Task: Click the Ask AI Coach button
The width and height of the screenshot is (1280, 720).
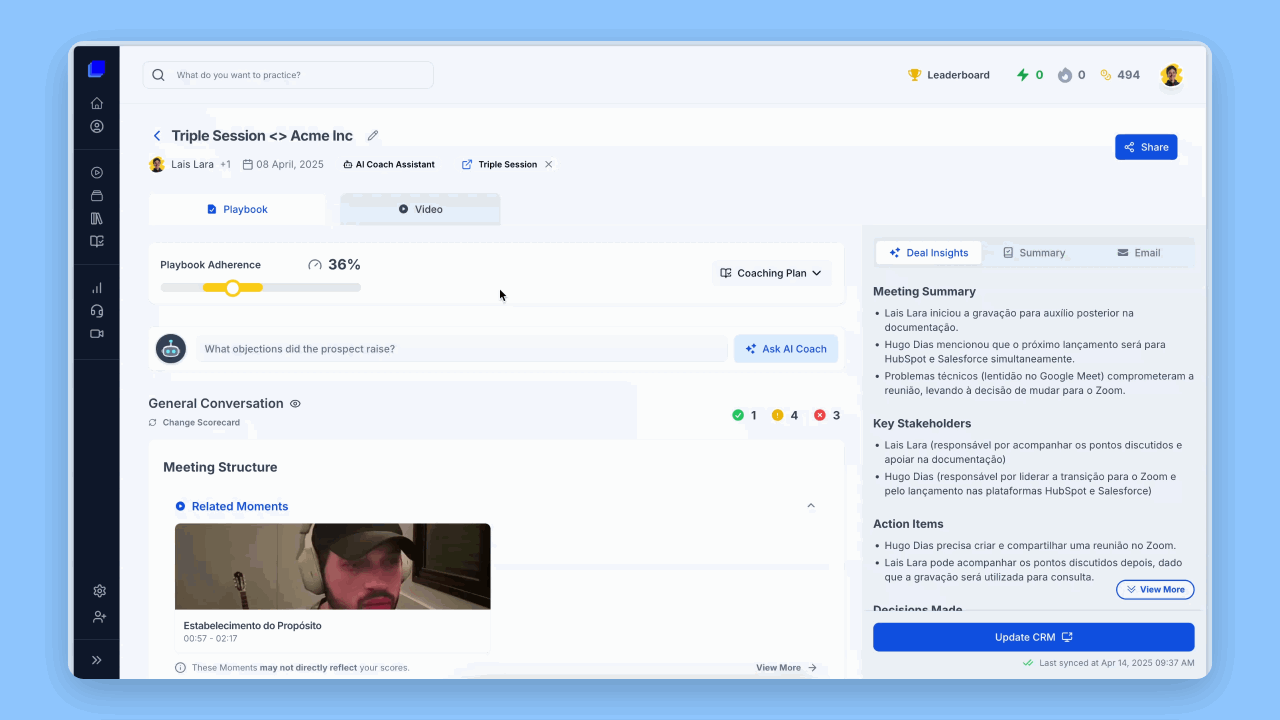Action: 786,349
